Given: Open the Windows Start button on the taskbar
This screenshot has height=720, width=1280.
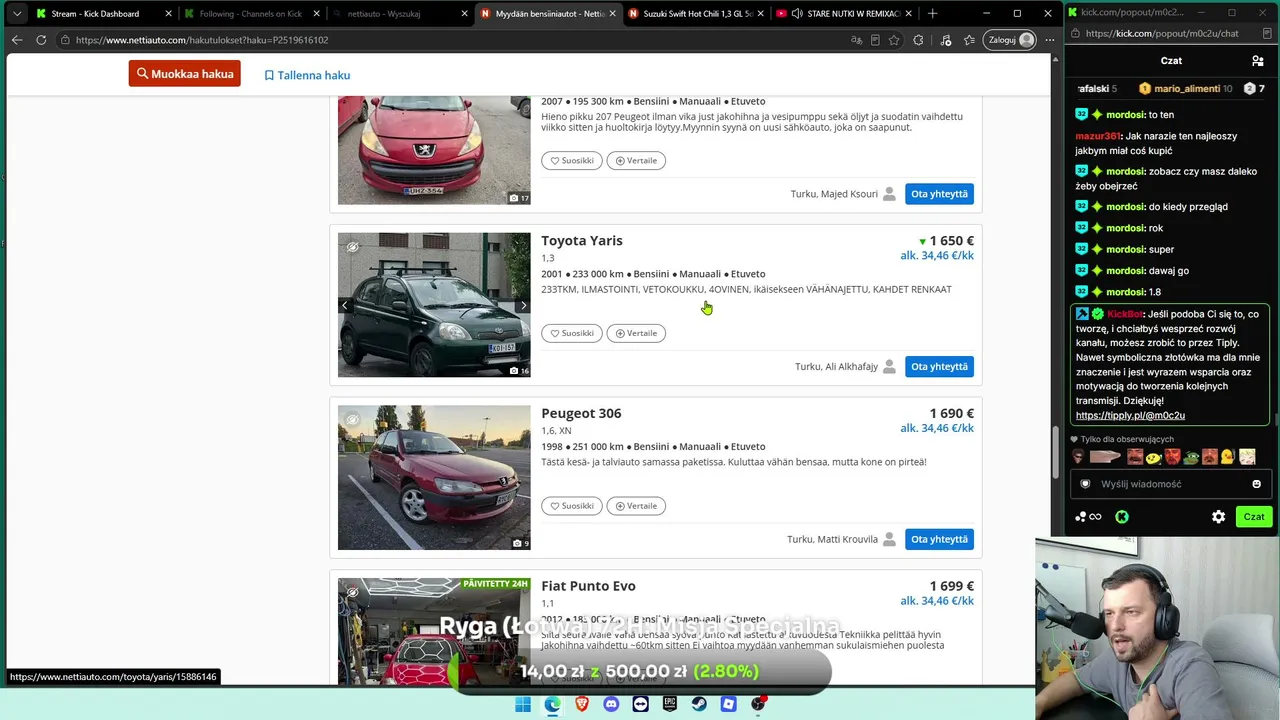Looking at the screenshot, I should [523, 704].
